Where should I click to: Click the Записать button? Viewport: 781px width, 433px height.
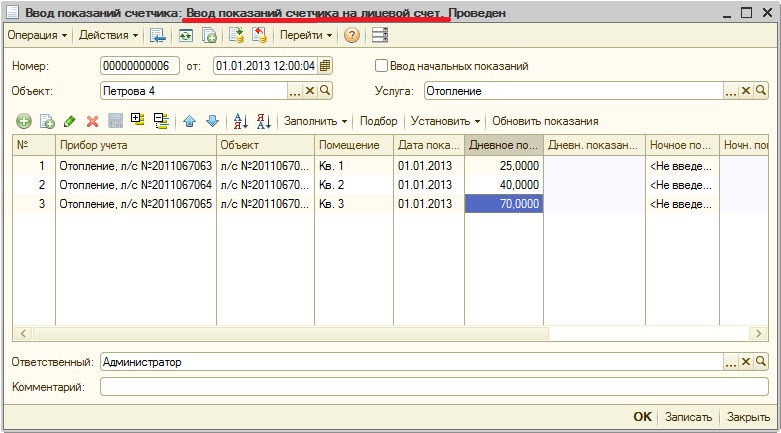coord(689,417)
